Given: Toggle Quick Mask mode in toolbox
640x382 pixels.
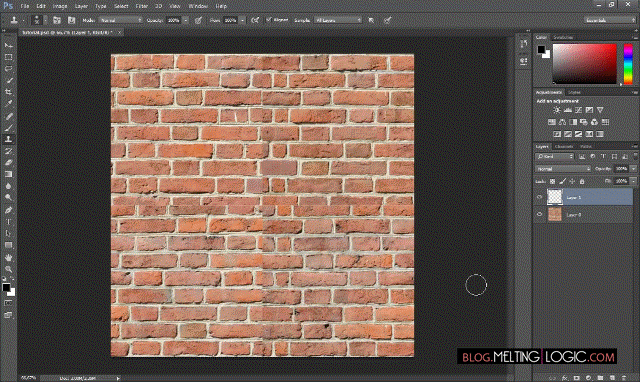Looking at the screenshot, I should (x=8, y=303).
